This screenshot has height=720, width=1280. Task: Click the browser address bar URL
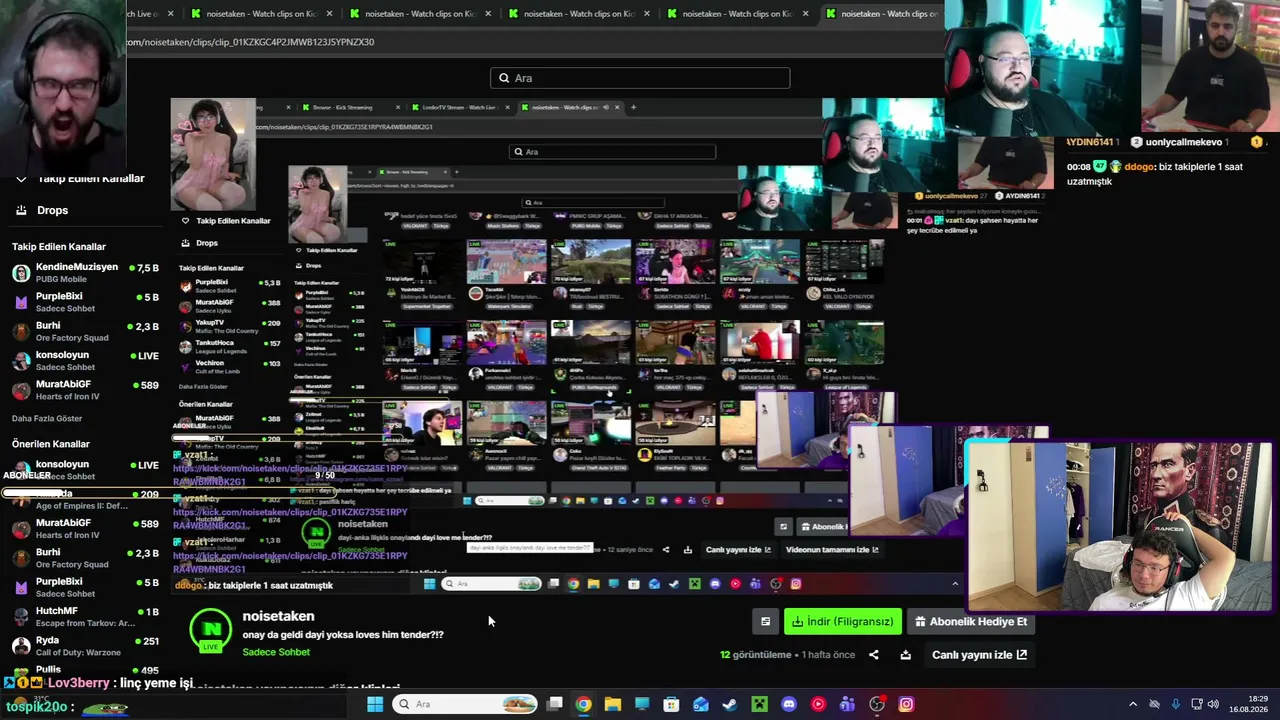pos(250,42)
